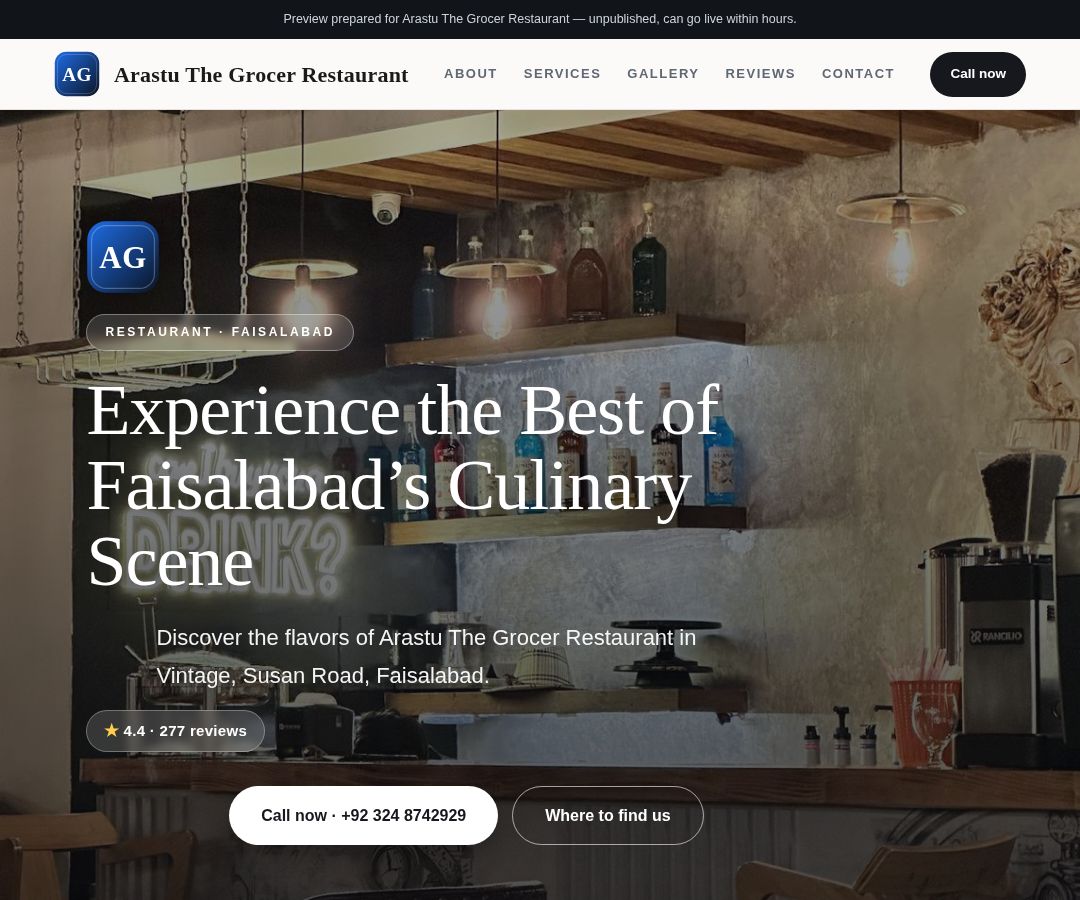Open the Arastu The Grocer Restaurant title link
The width and height of the screenshot is (1080, 900).
coord(261,74)
